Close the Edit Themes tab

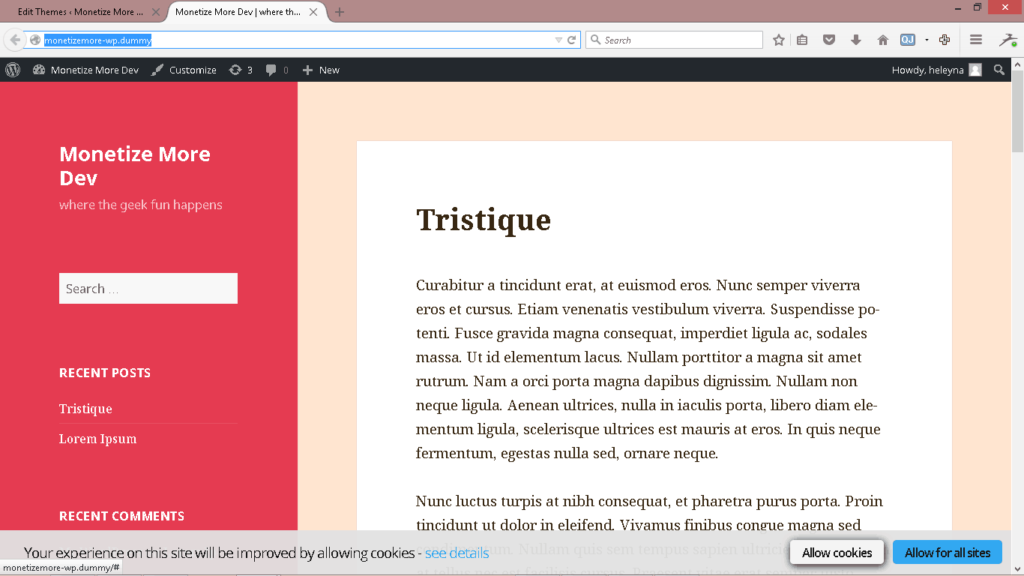155,12
